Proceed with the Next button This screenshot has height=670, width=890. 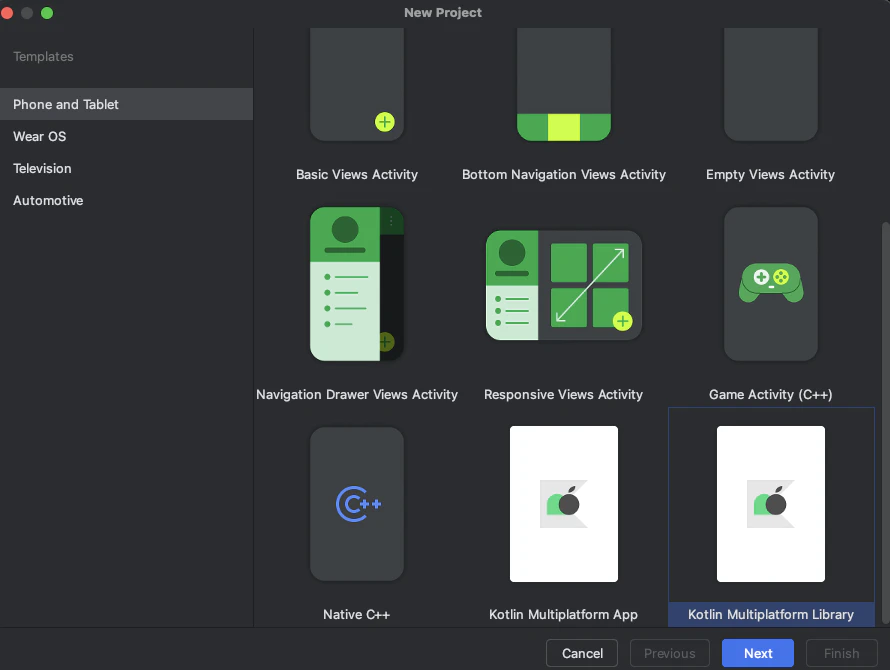[758, 653]
